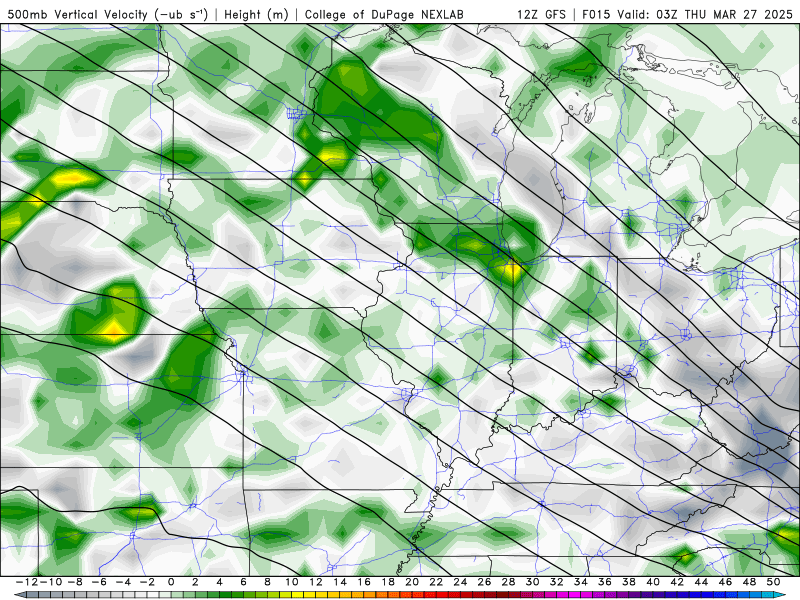The height and width of the screenshot is (600, 800).
Task: Click the "-12" color scale label
Action: (26, 582)
